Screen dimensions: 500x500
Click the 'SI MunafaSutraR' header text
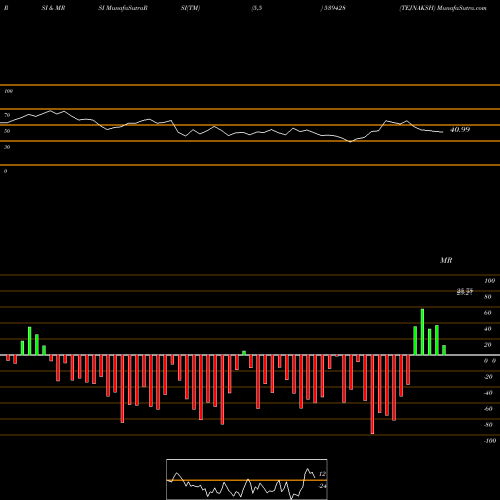tap(123, 8)
